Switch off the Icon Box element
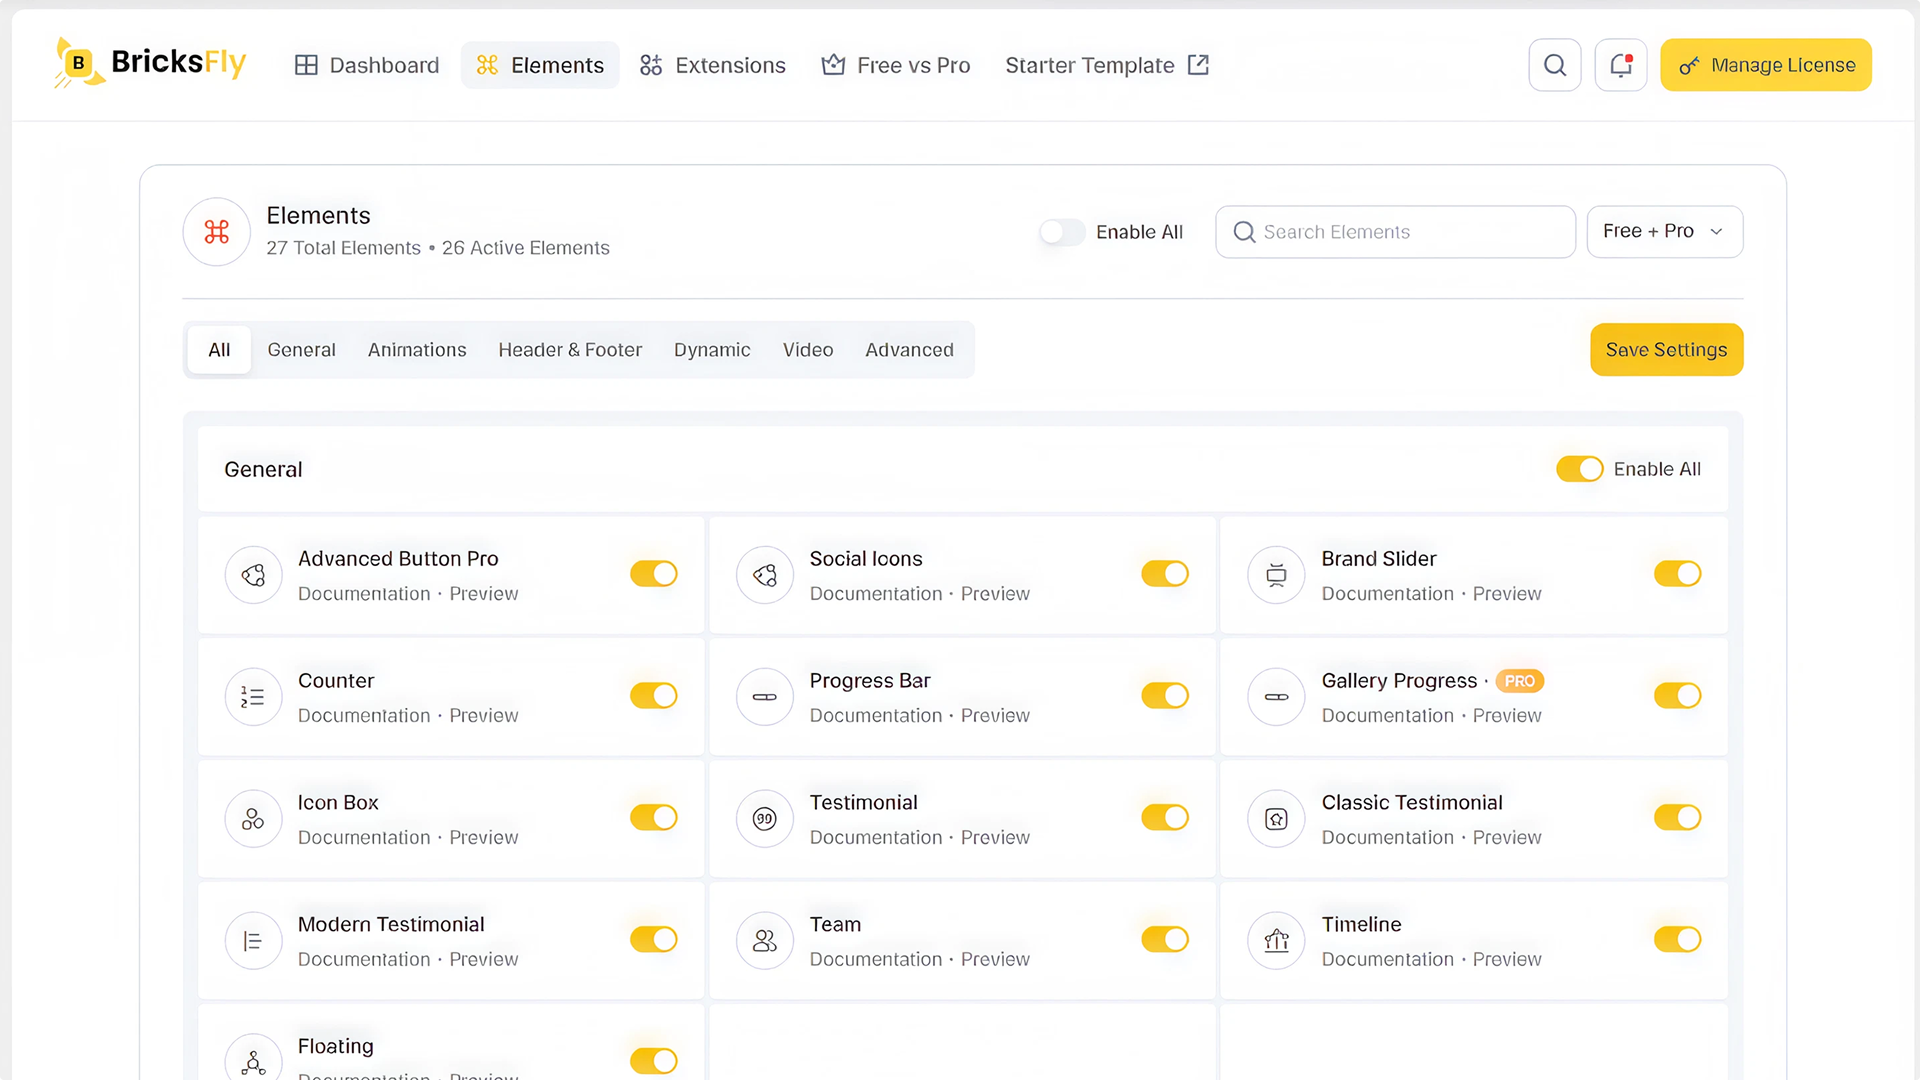Screen dimensions: 1920x1080 (654, 818)
